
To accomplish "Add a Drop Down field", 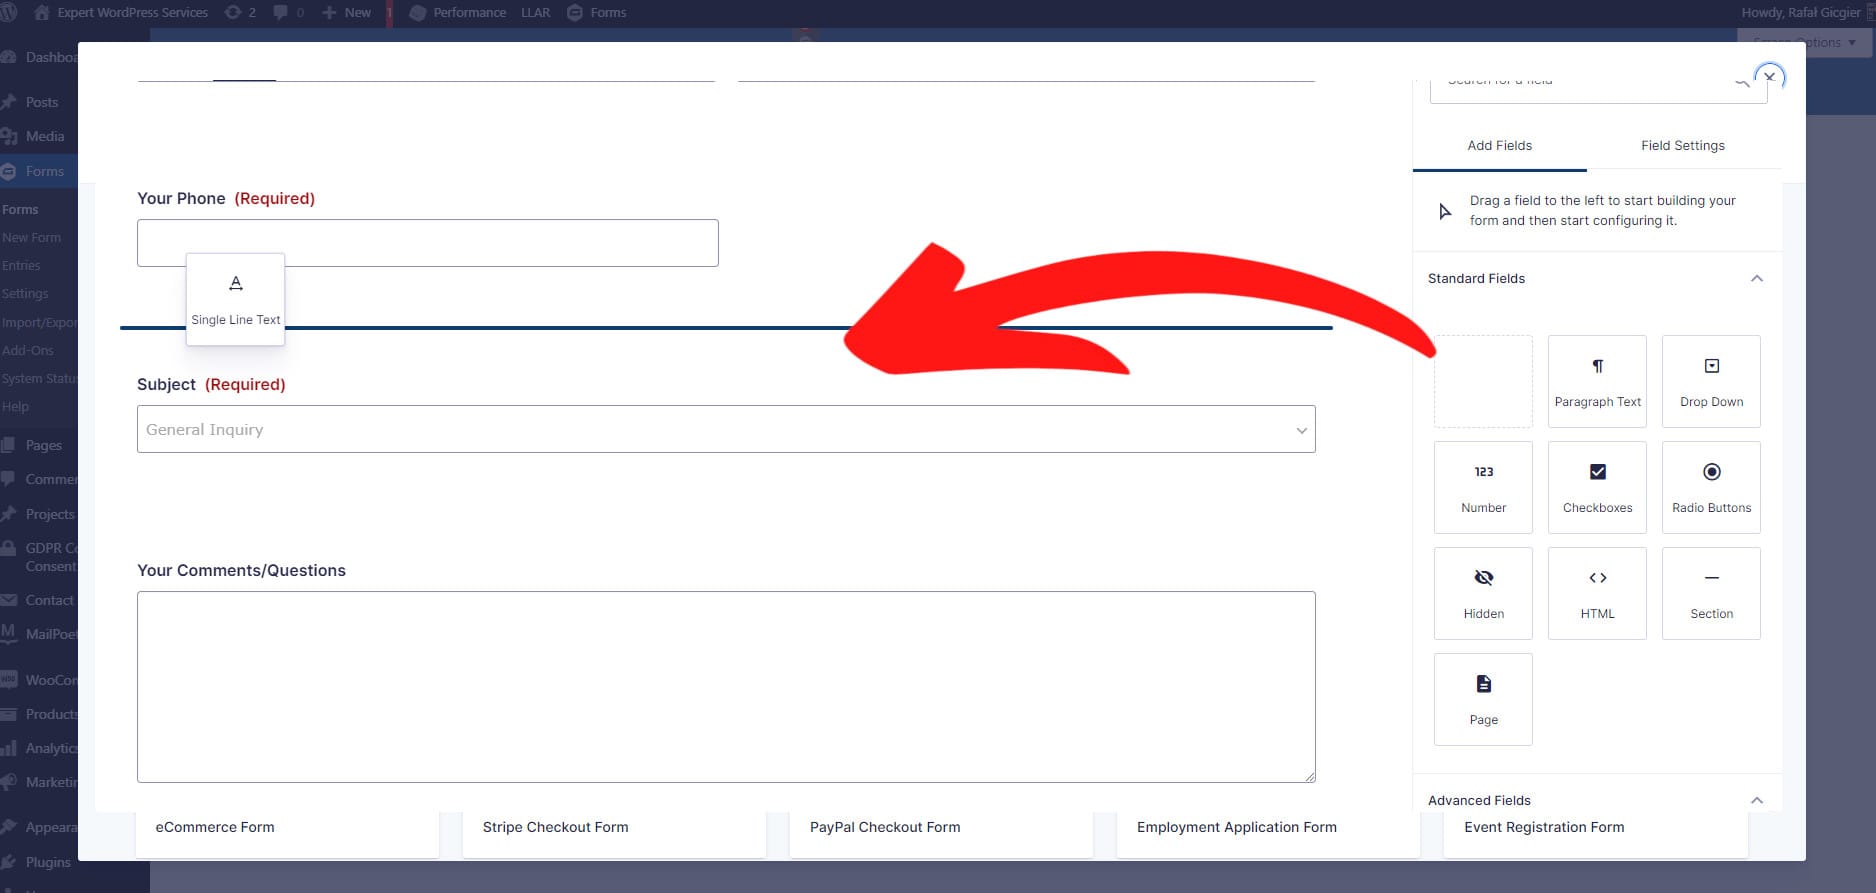I will click(1710, 381).
